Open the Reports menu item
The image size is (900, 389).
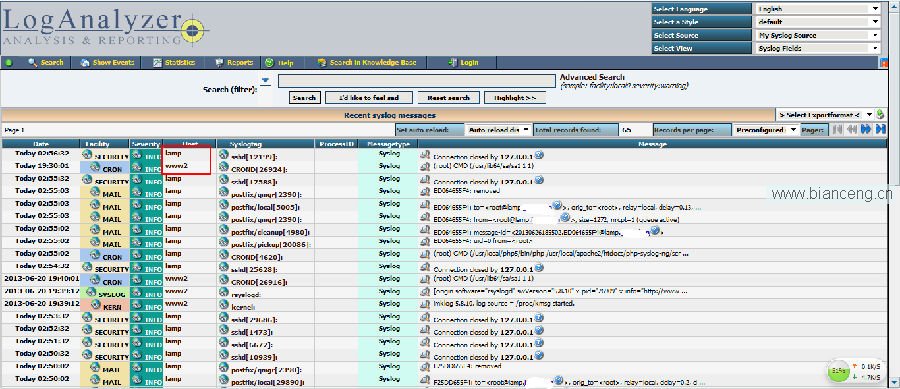234,63
